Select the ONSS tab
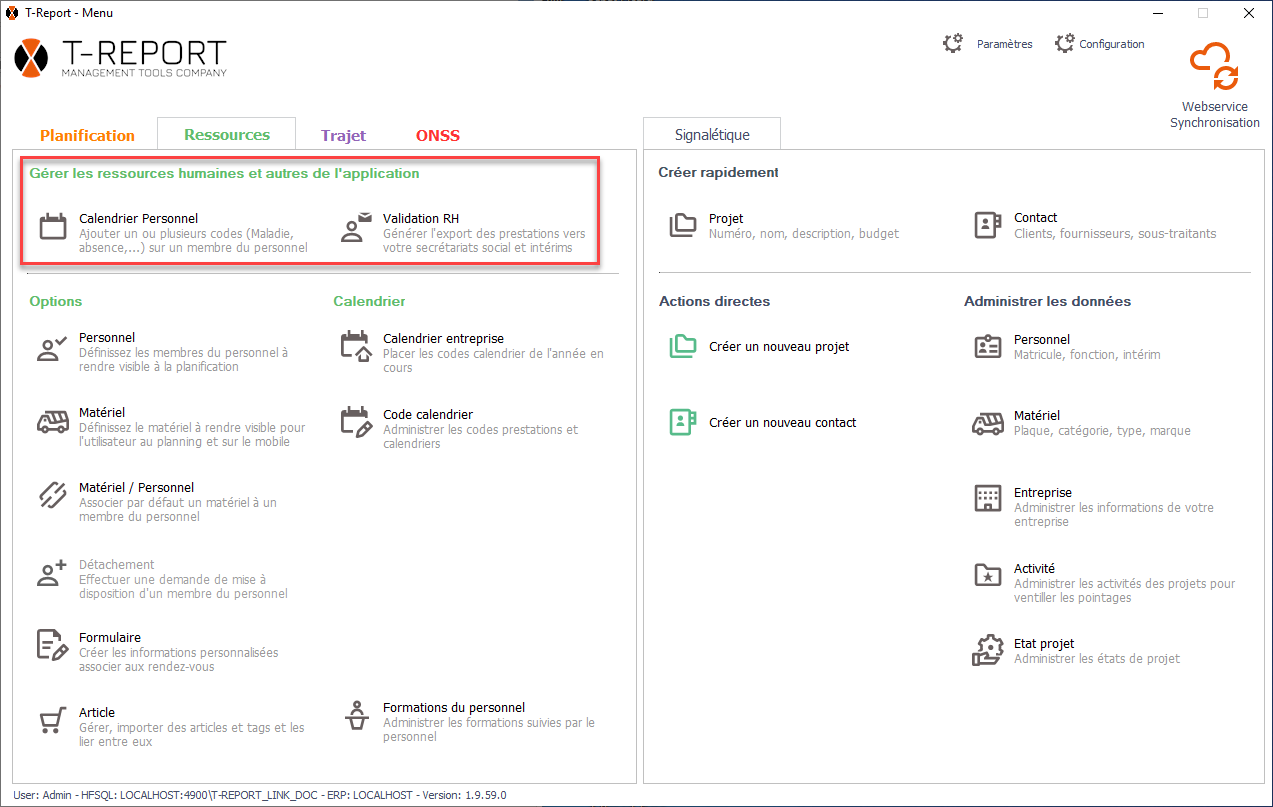This screenshot has height=807, width=1273. click(438, 135)
